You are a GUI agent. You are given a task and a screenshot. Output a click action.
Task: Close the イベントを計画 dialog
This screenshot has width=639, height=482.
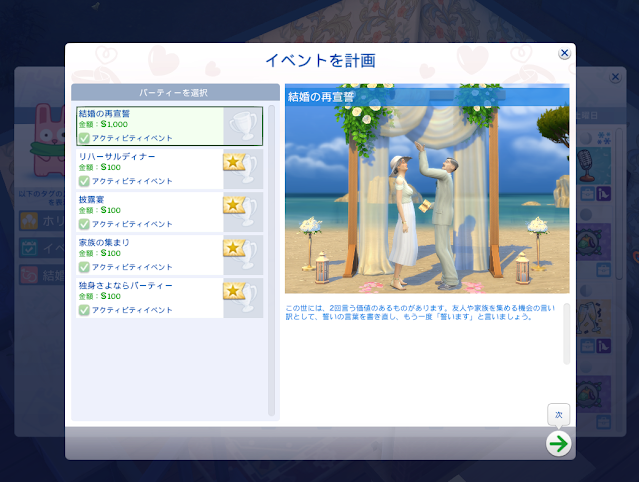click(564, 53)
